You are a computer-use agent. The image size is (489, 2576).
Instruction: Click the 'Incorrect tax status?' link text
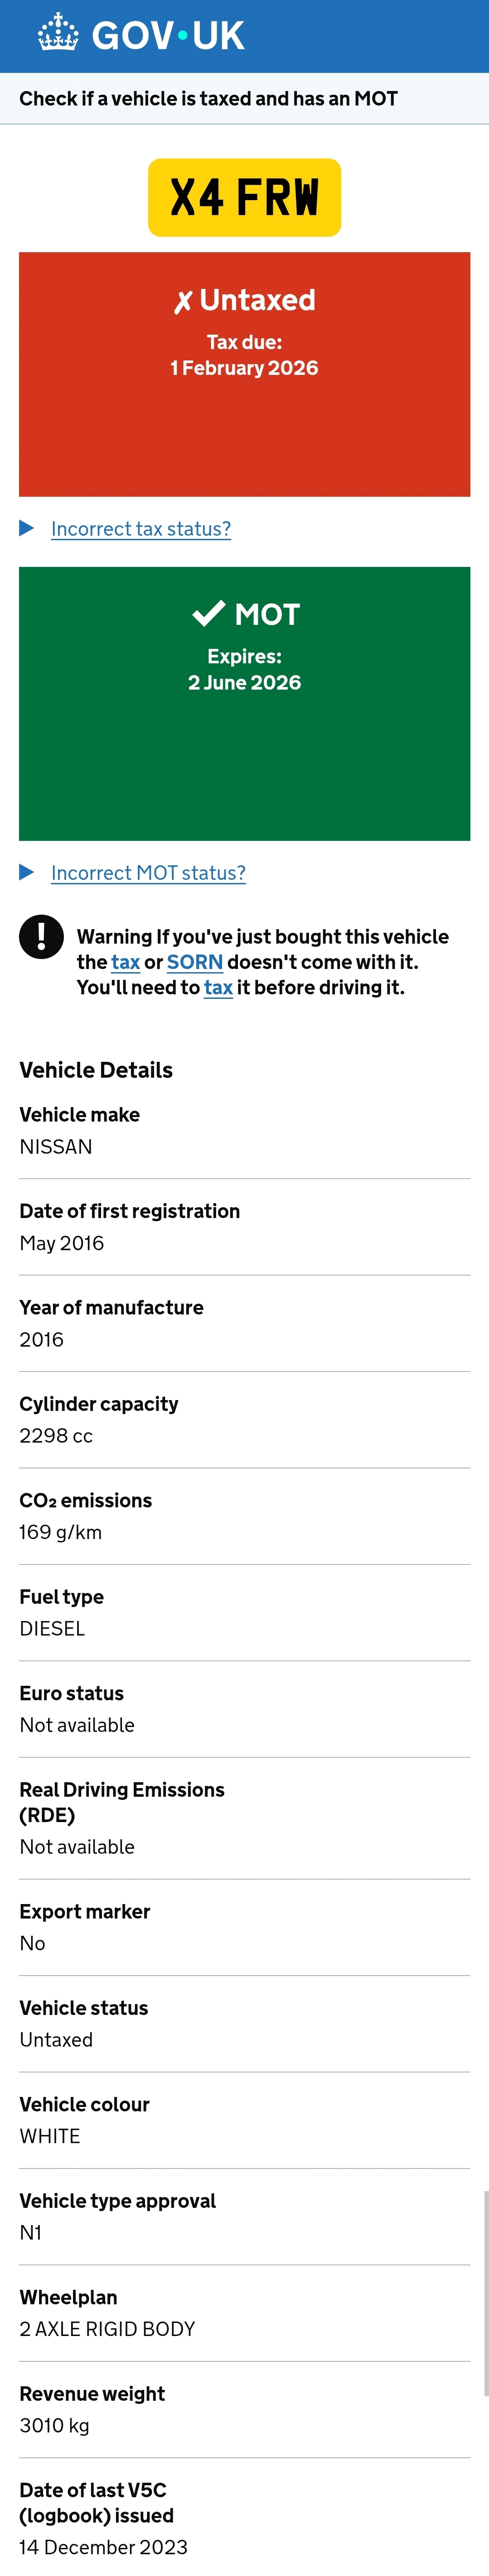click(x=141, y=529)
